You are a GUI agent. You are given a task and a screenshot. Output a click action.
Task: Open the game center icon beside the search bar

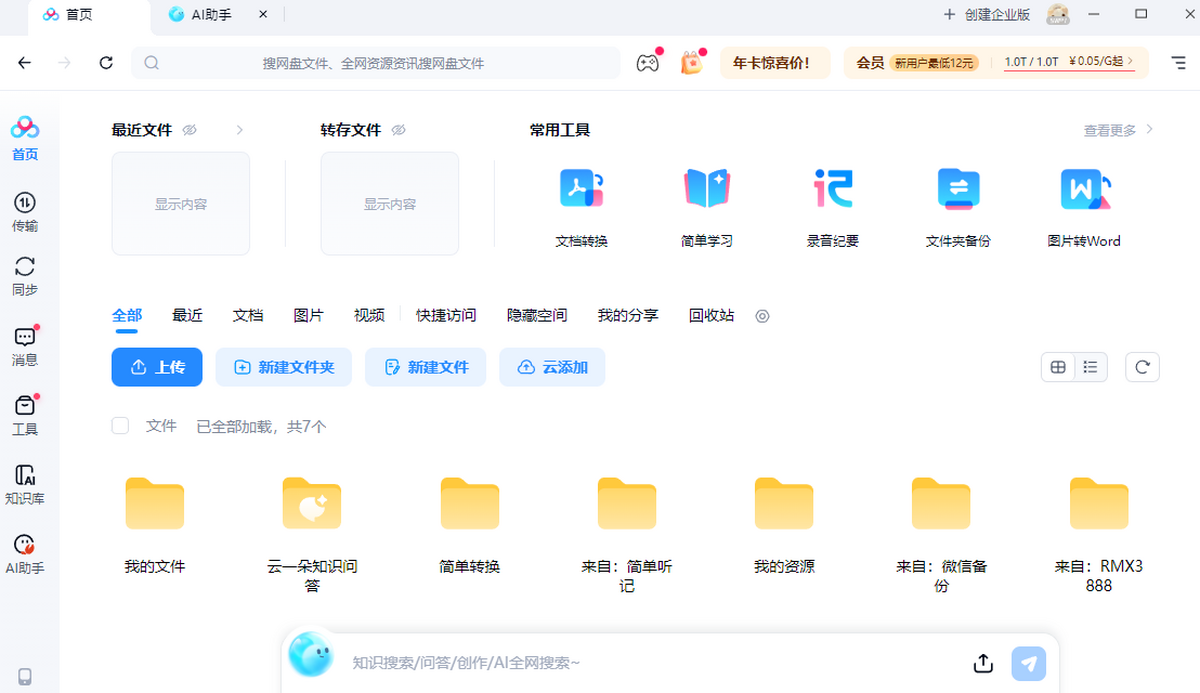pos(648,62)
